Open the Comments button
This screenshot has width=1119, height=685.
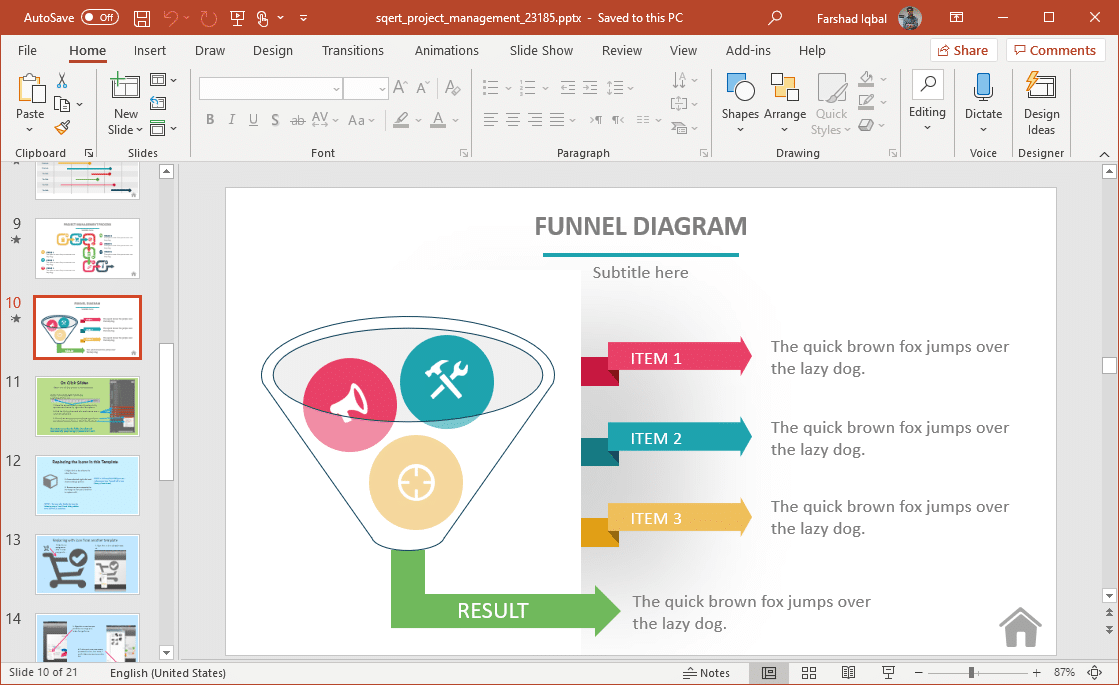click(x=1056, y=50)
